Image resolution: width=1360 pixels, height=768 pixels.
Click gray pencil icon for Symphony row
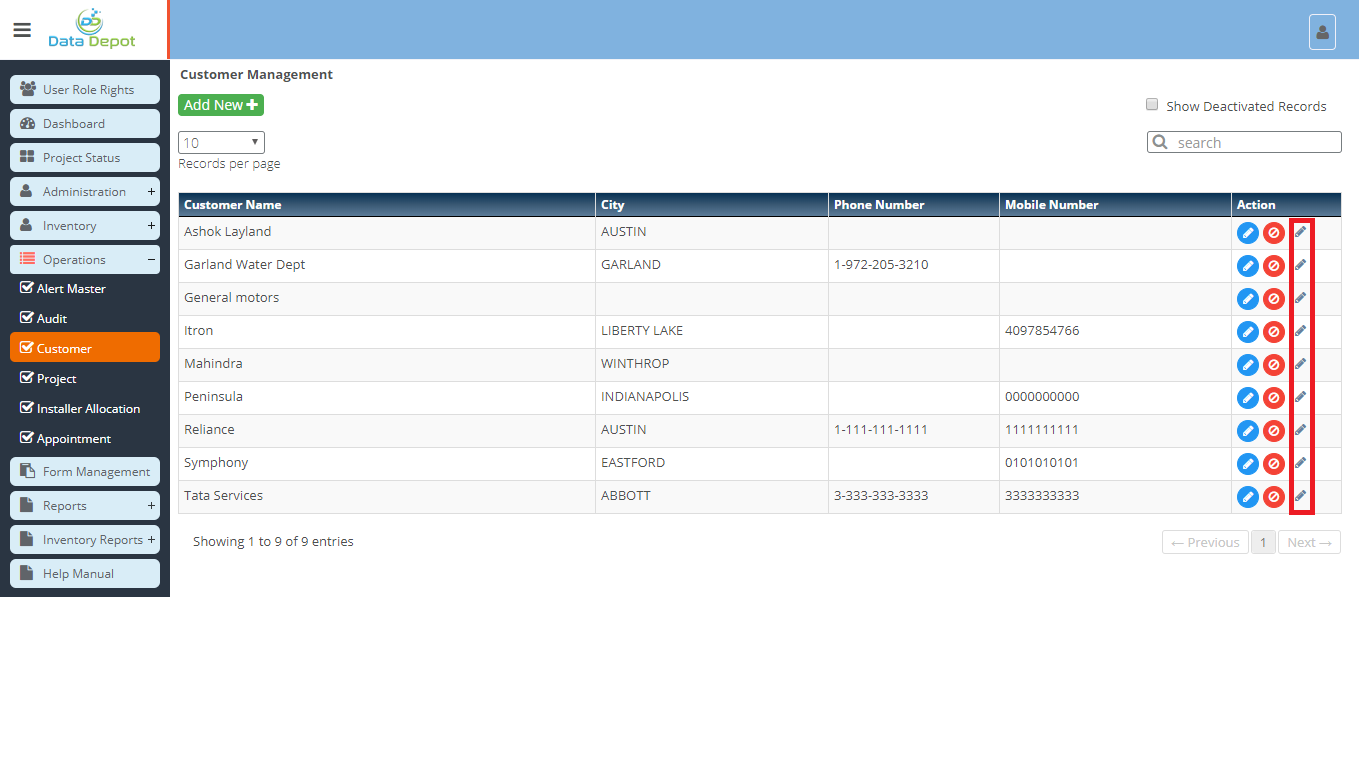click(x=1300, y=463)
